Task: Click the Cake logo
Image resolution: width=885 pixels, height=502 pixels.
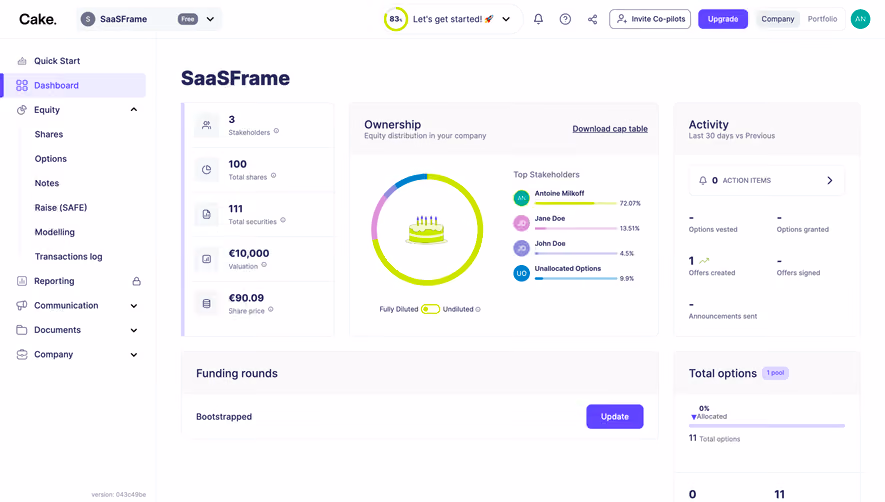Action: (38, 19)
